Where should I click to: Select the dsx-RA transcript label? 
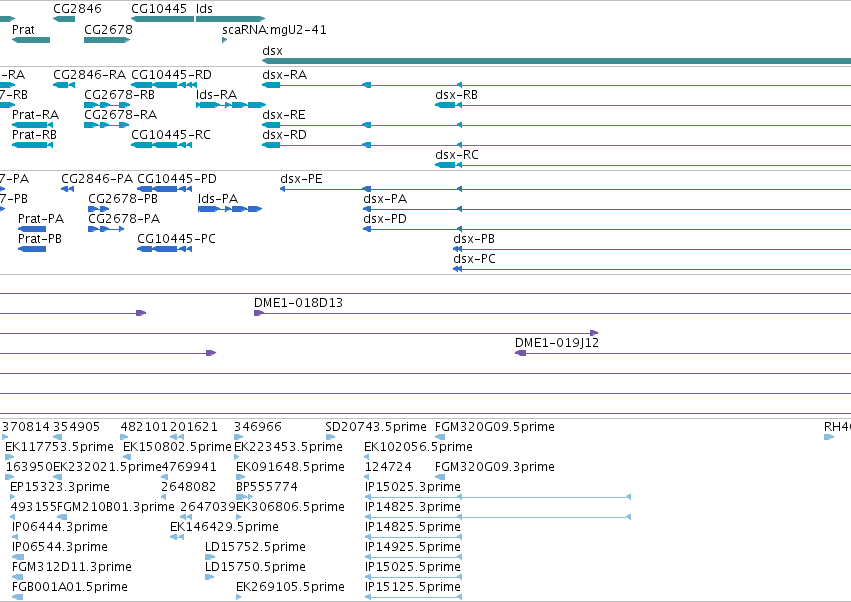pos(284,75)
